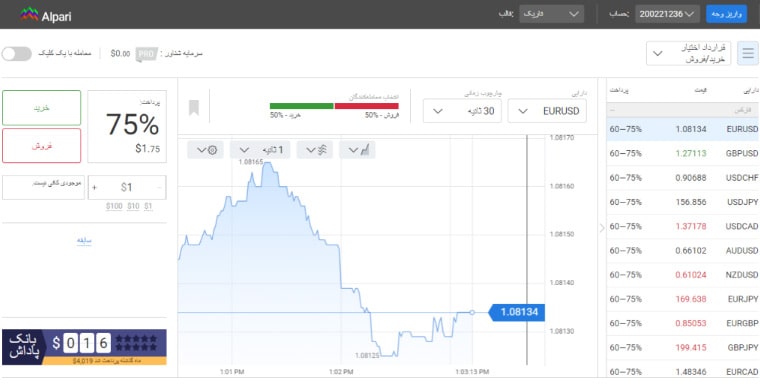Click the $1 amount input field
The width and height of the screenshot is (760, 388).
pyautogui.click(x=127, y=187)
